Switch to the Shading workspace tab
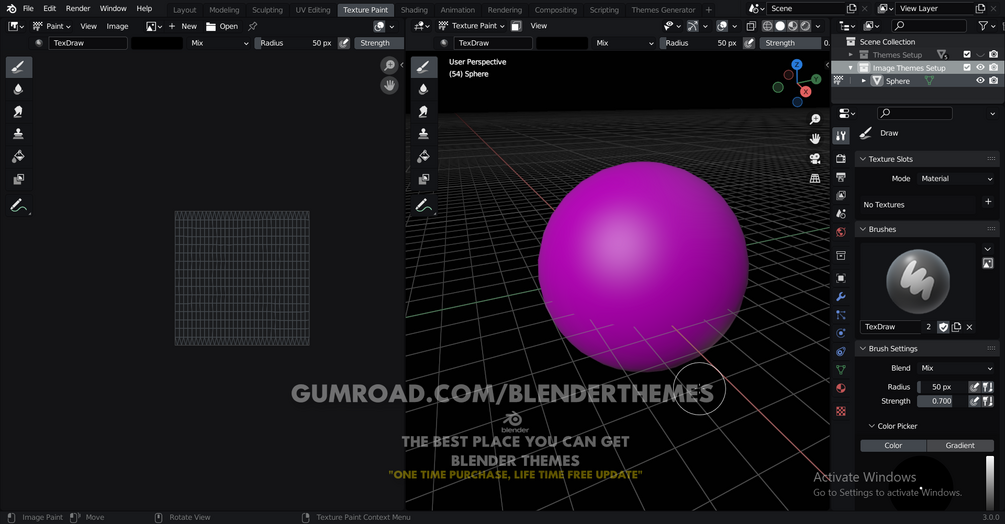Screen dimensions: 1005x524 point(414,10)
